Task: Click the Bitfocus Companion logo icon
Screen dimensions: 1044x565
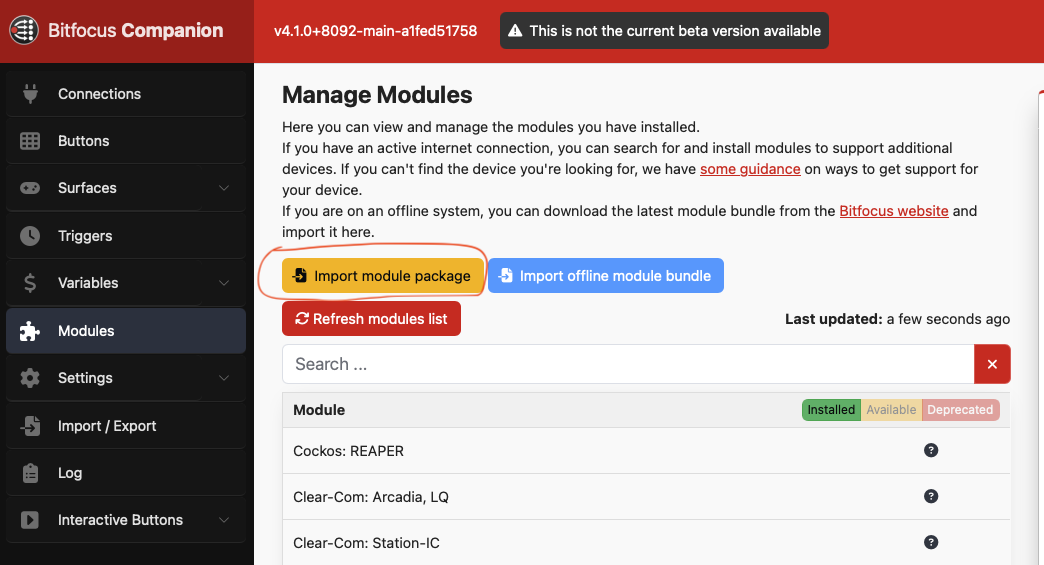Action: tap(24, 30)
